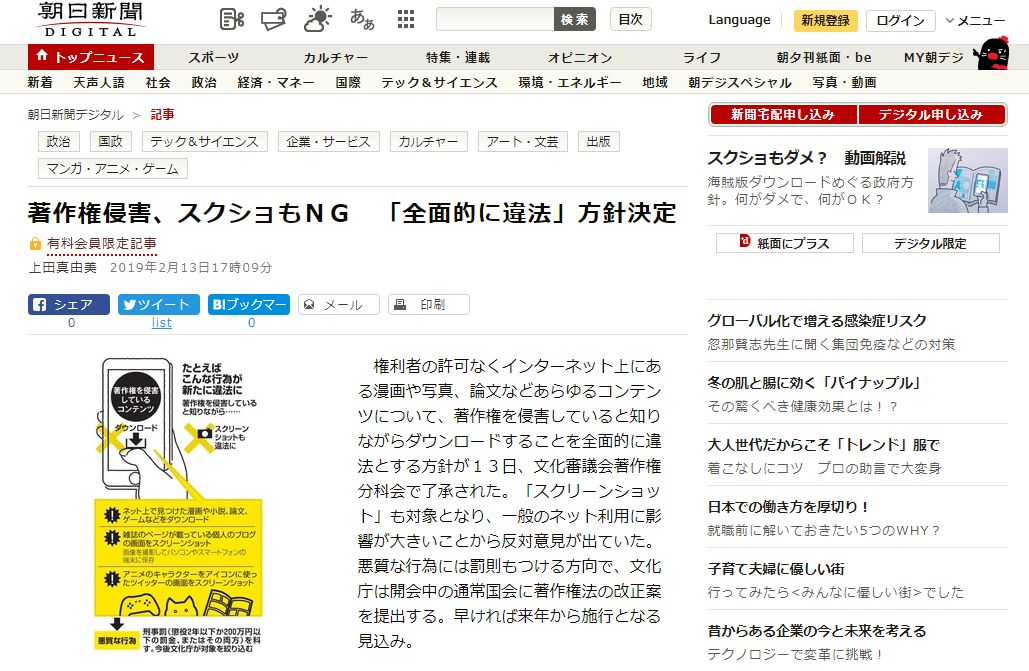The width and height of the screenshot is (1029, 671).
Task: Click the アート・文芸 topic tag
Action: (522, 141)
